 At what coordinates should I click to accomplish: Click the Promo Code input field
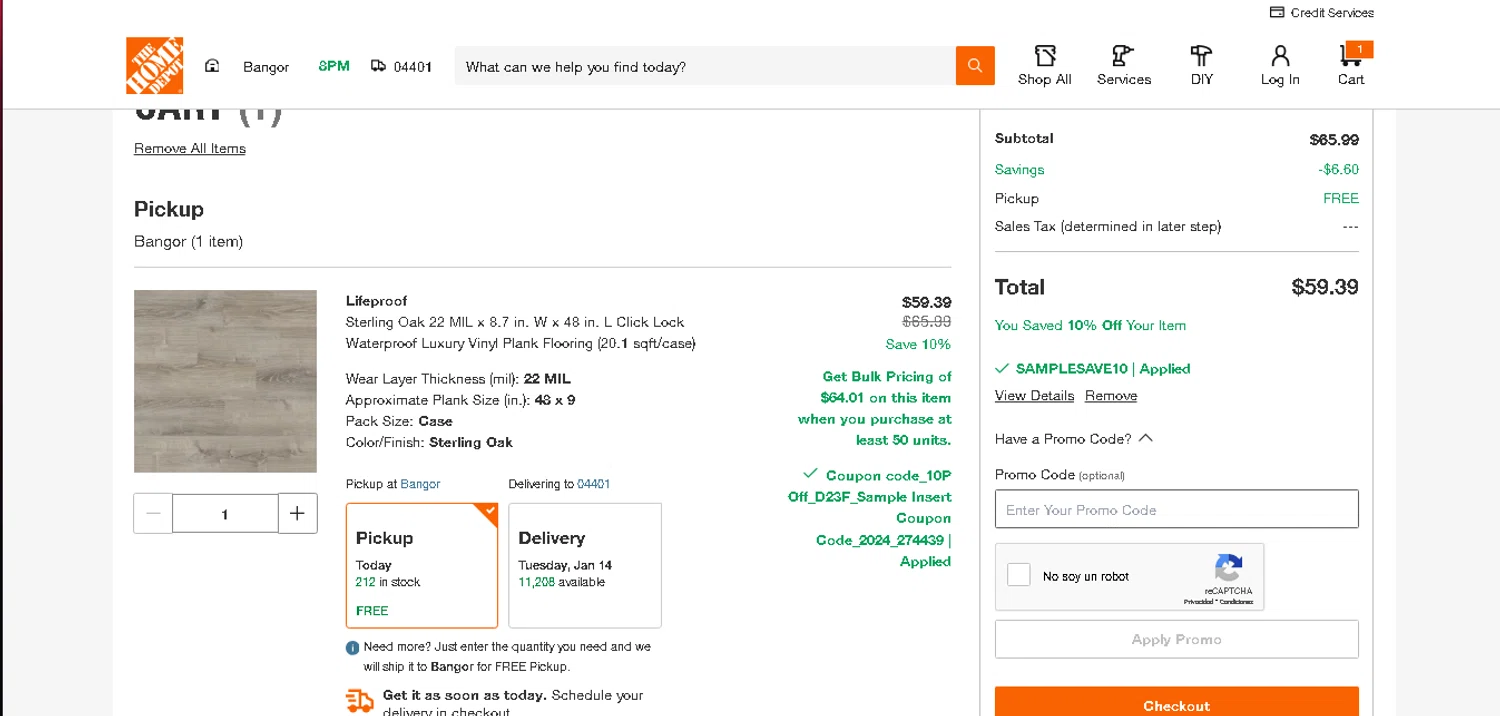click(1177, 509)
